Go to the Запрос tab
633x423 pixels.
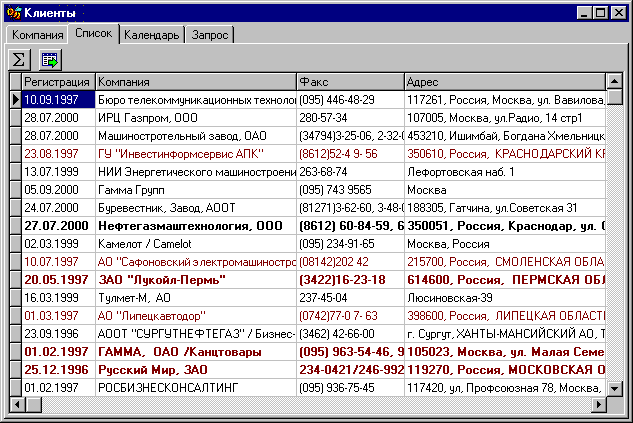210,35
